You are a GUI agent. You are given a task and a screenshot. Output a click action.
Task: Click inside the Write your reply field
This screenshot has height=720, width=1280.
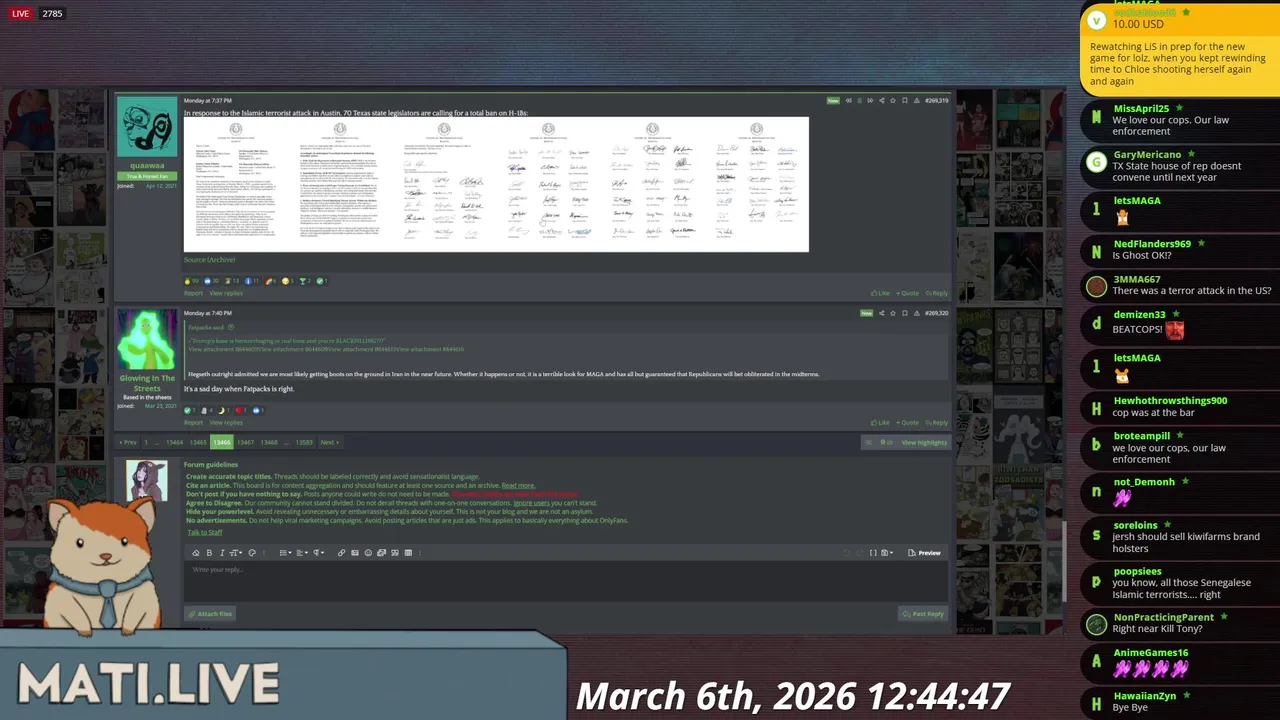[565, 583]
